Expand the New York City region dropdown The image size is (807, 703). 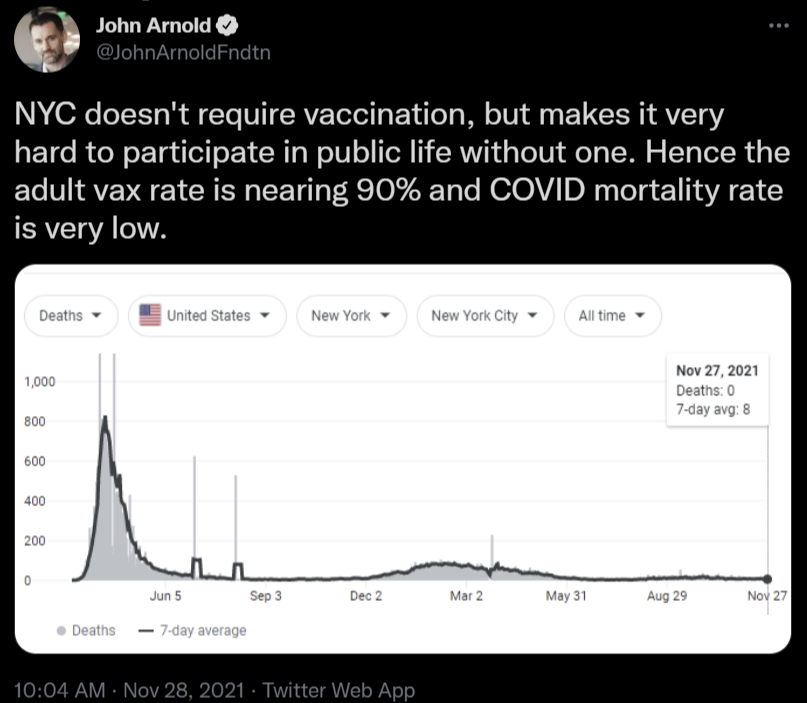tap(484, 315)
